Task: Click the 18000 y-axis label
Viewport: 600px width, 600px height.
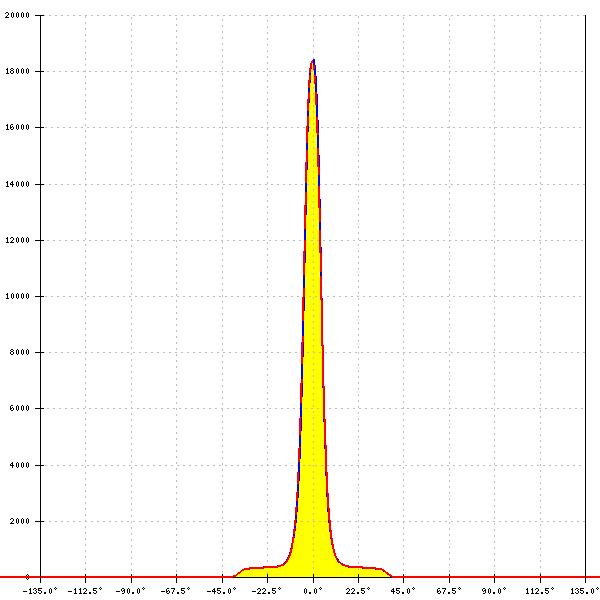Action: point(16,72)
